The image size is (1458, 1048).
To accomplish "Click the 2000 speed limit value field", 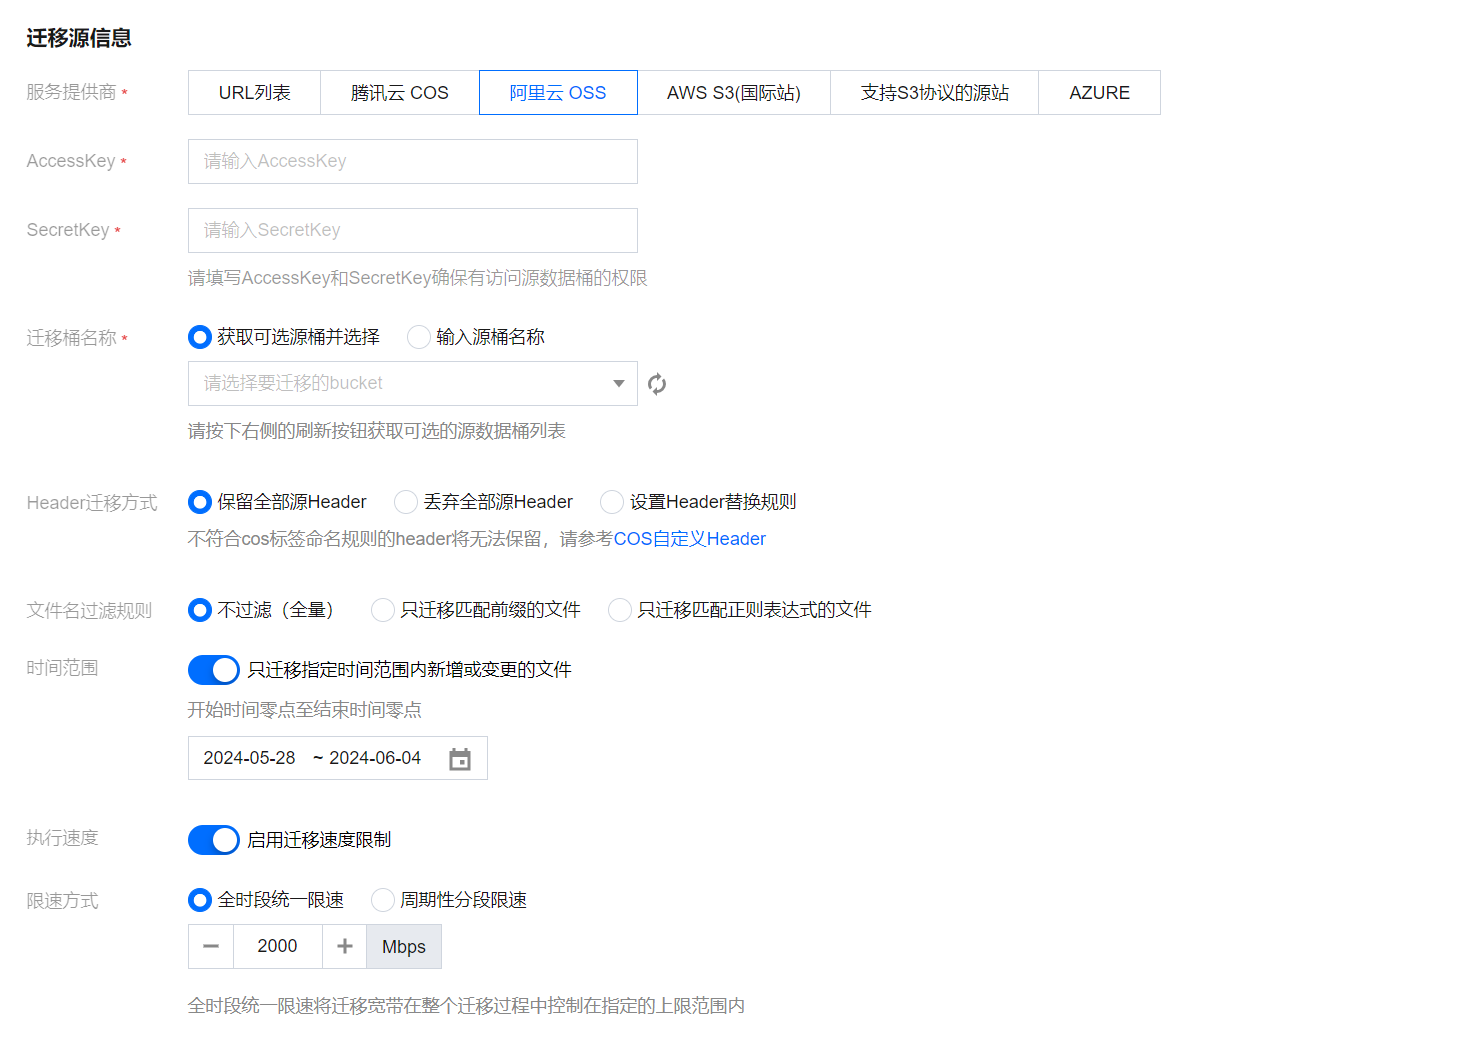I will point(277,946).
